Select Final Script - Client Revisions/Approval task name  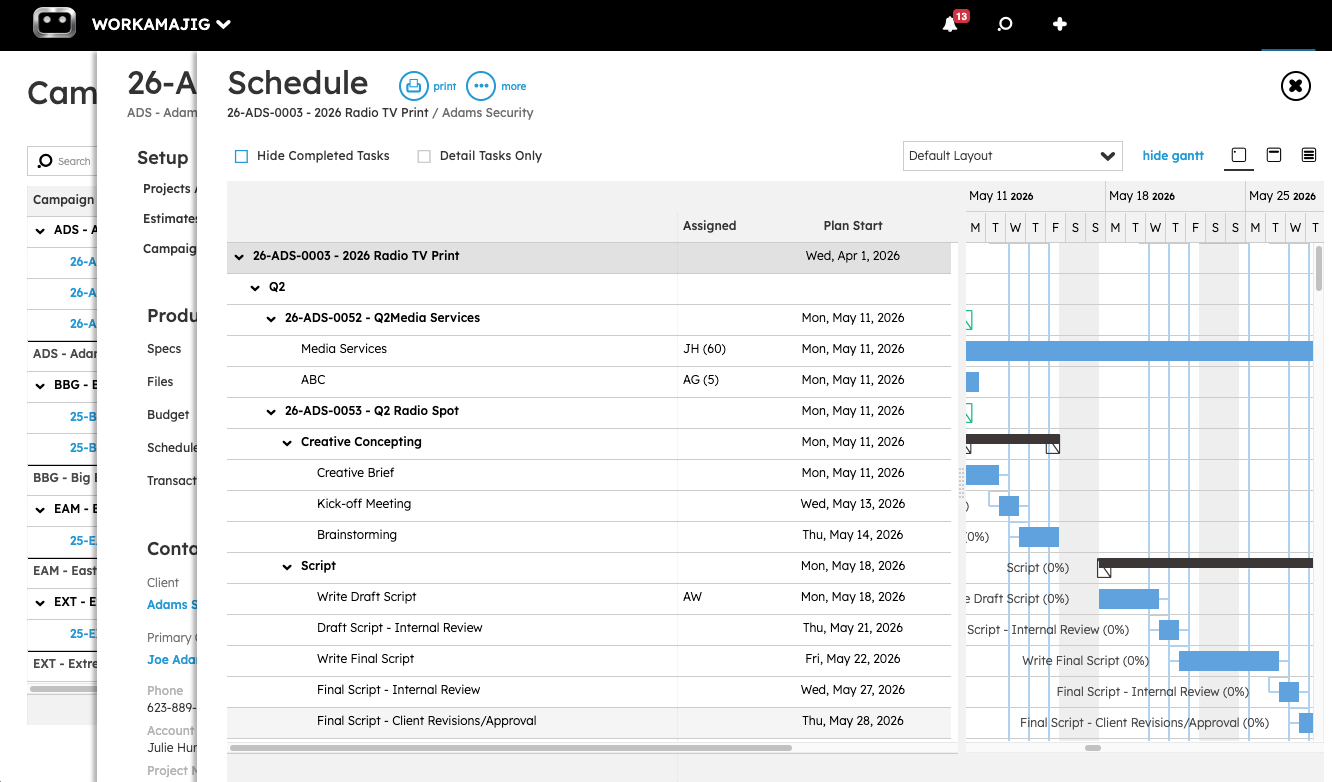coord(427,722)
